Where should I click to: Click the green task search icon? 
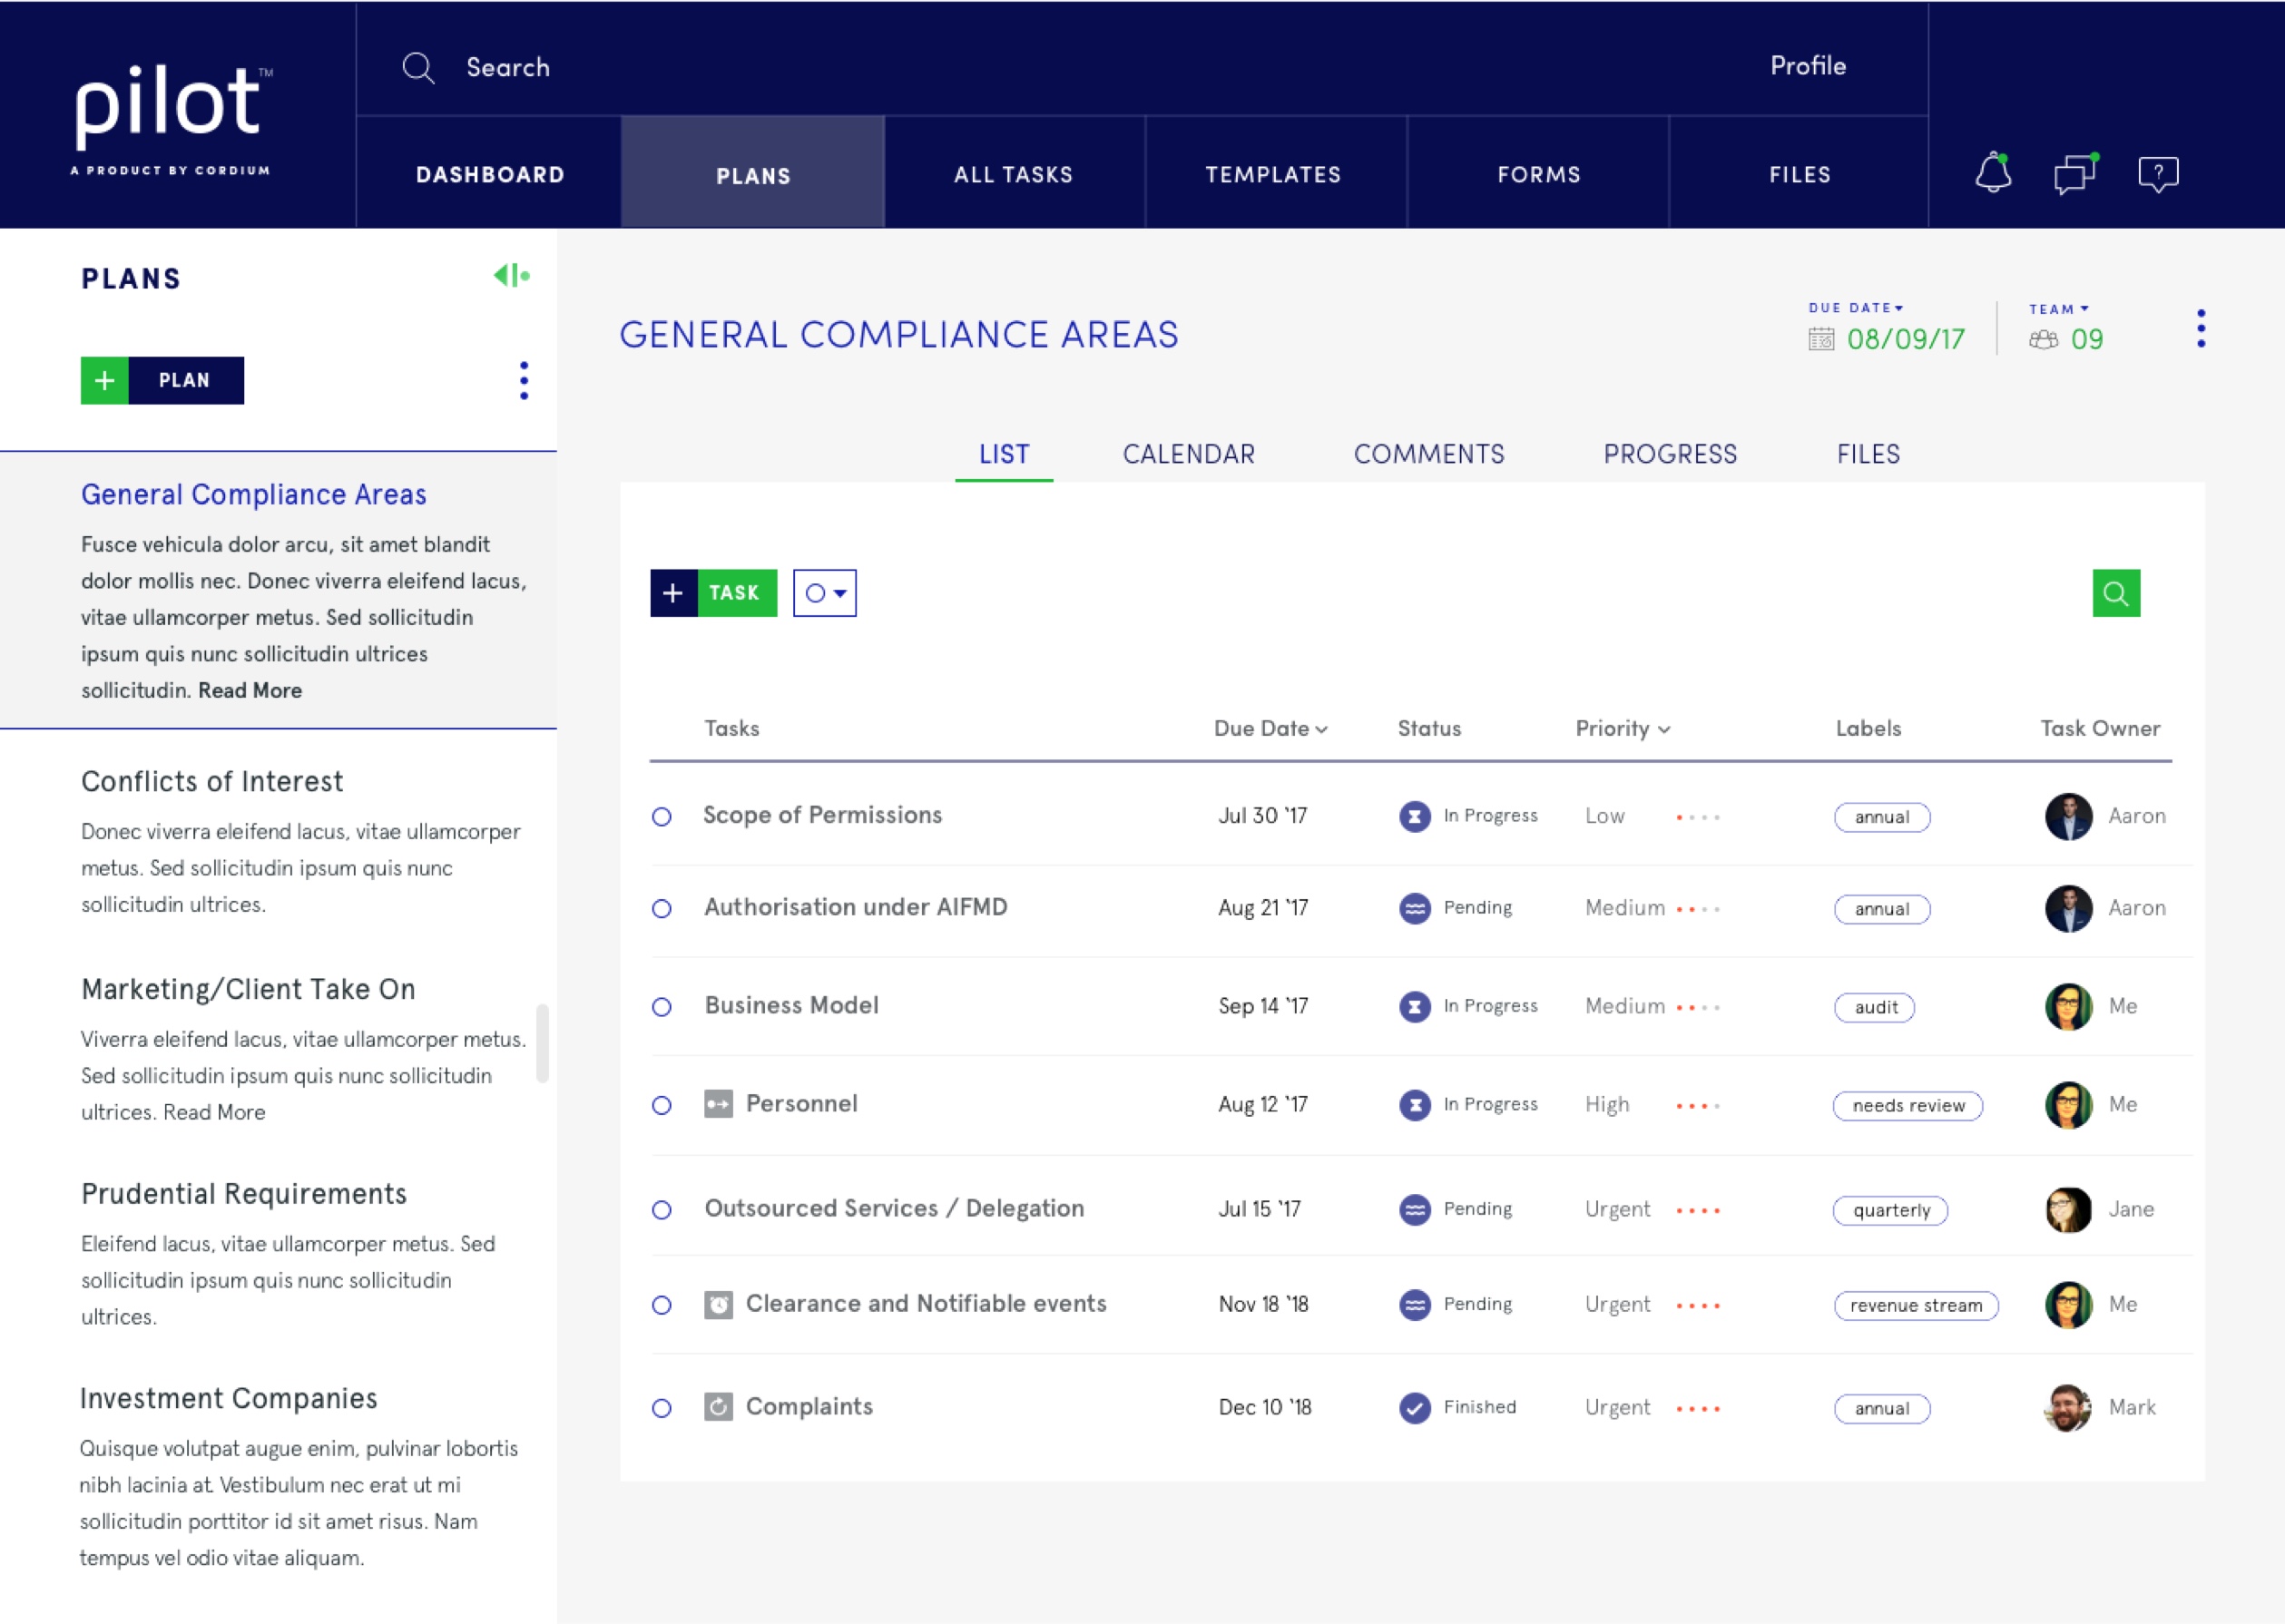pyautogui.click(x=2115, y=593)
